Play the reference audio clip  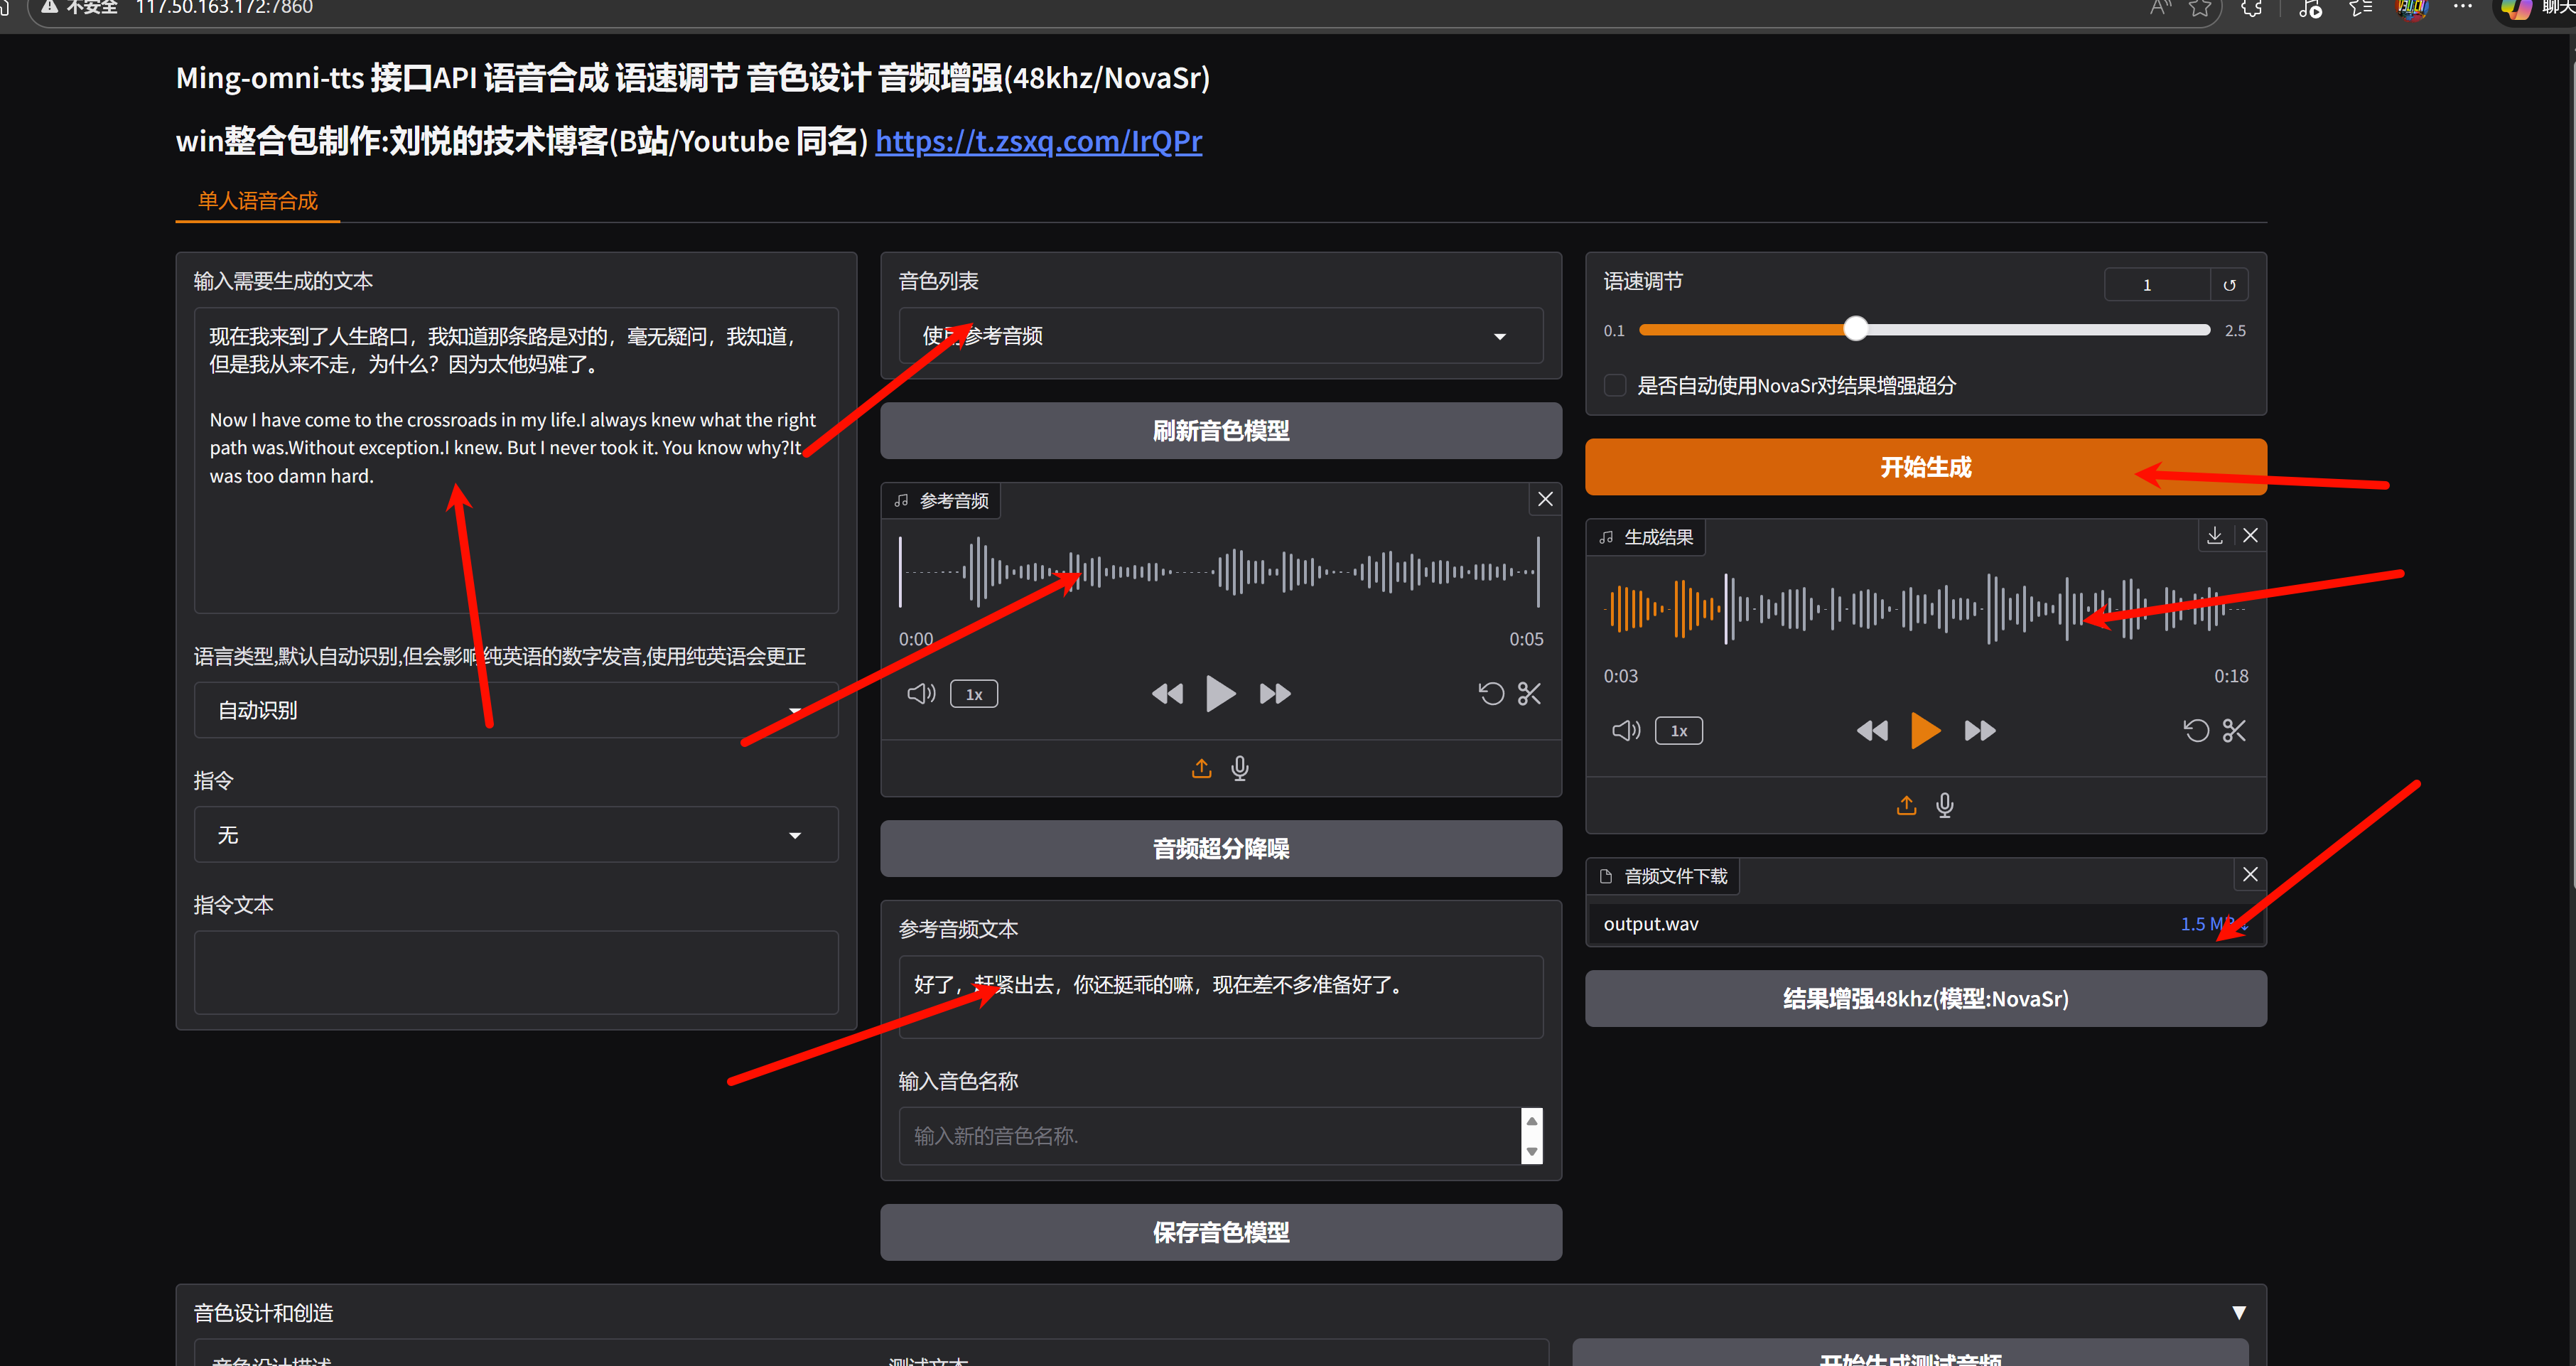coord(1220,693)
